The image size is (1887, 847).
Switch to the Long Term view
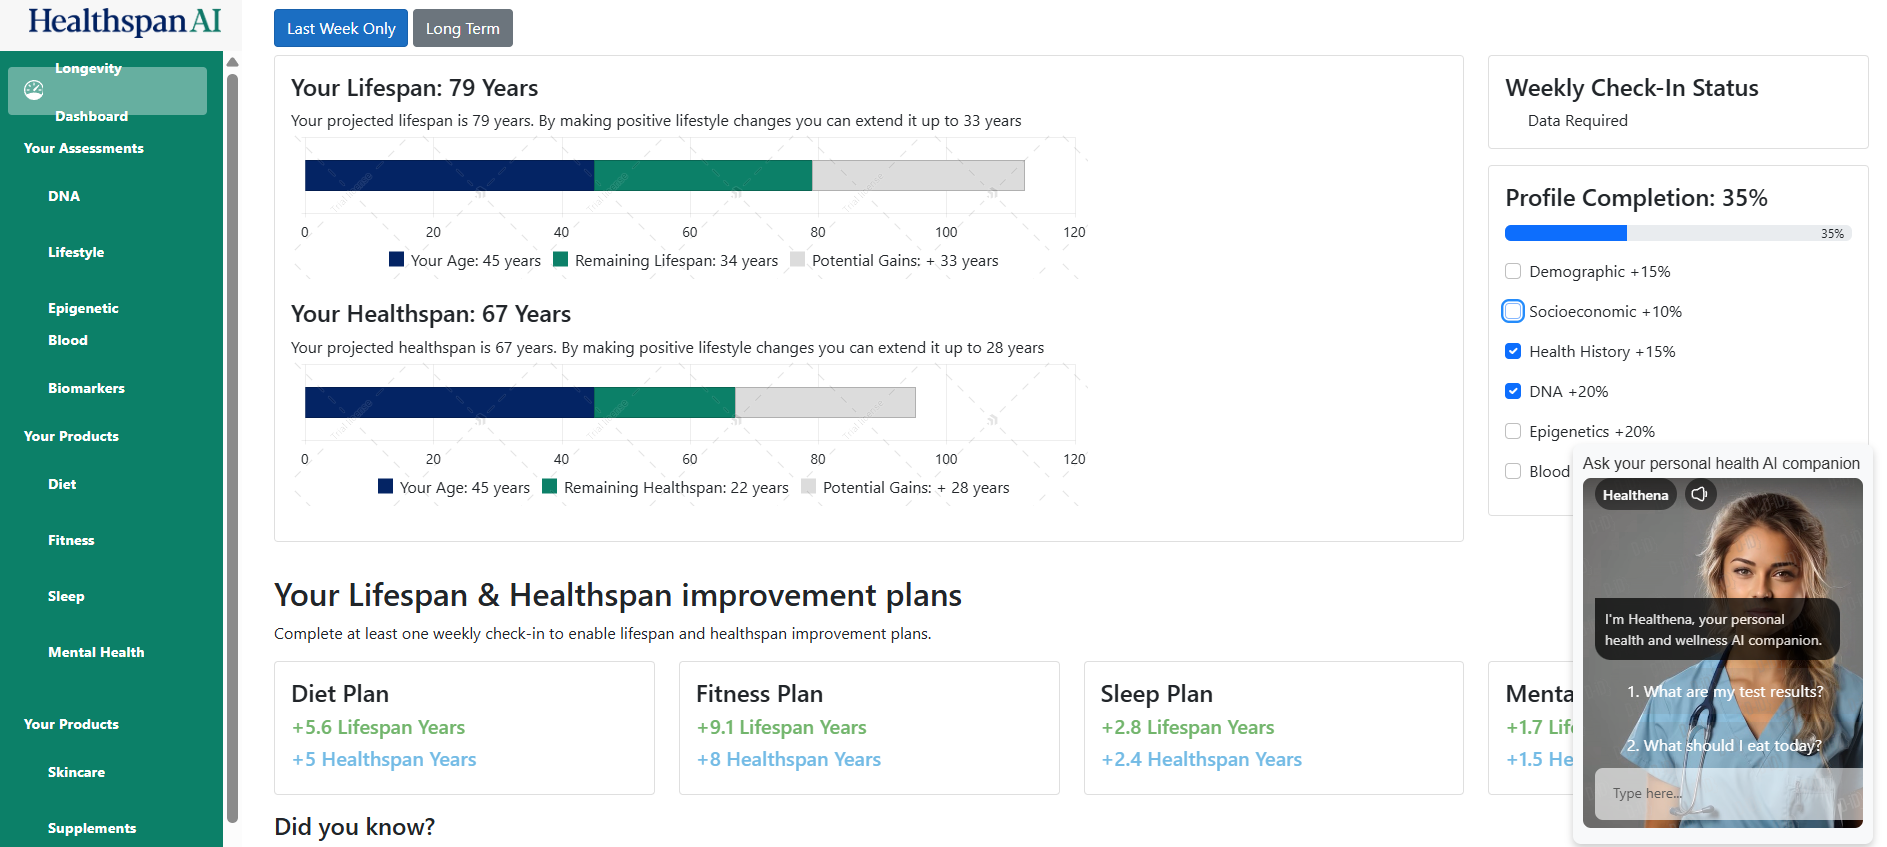pos(462,28)
